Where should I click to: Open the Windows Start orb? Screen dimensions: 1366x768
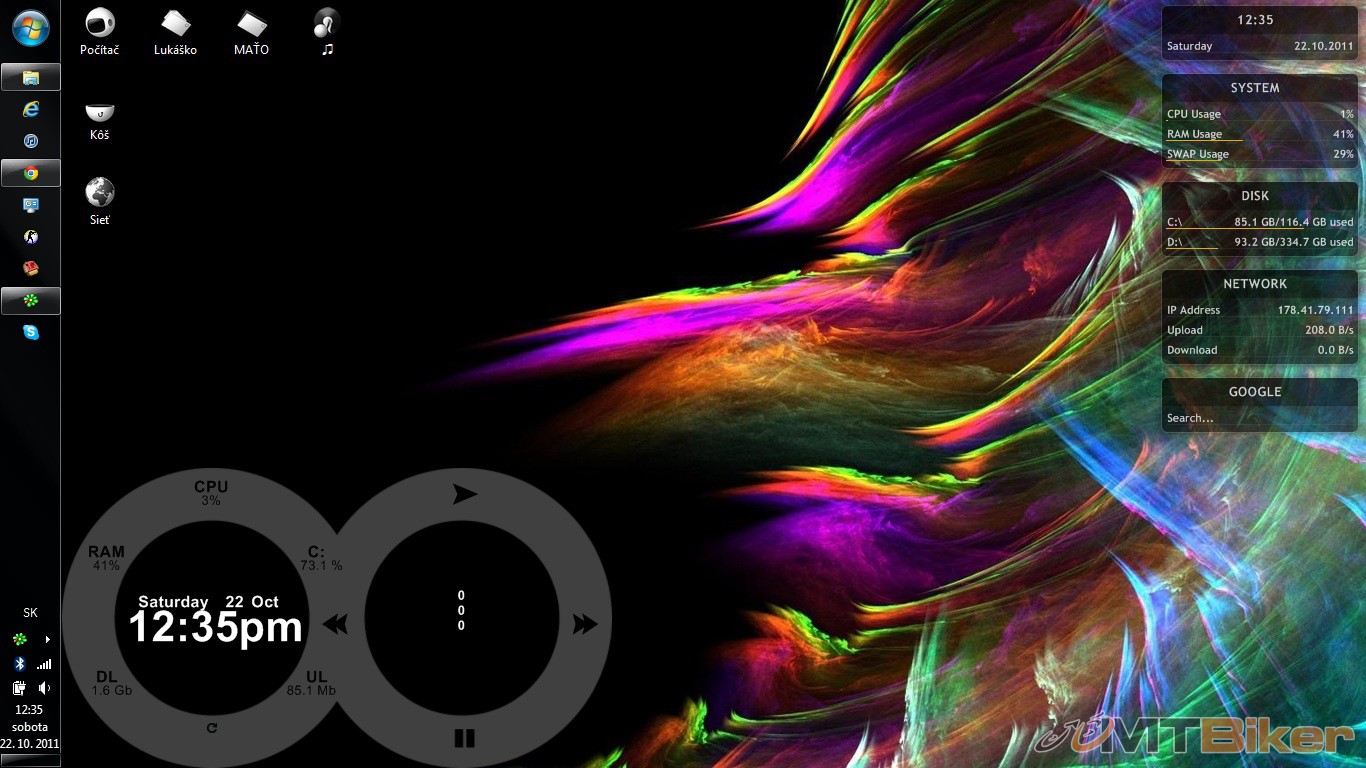[x=31, y=27]
